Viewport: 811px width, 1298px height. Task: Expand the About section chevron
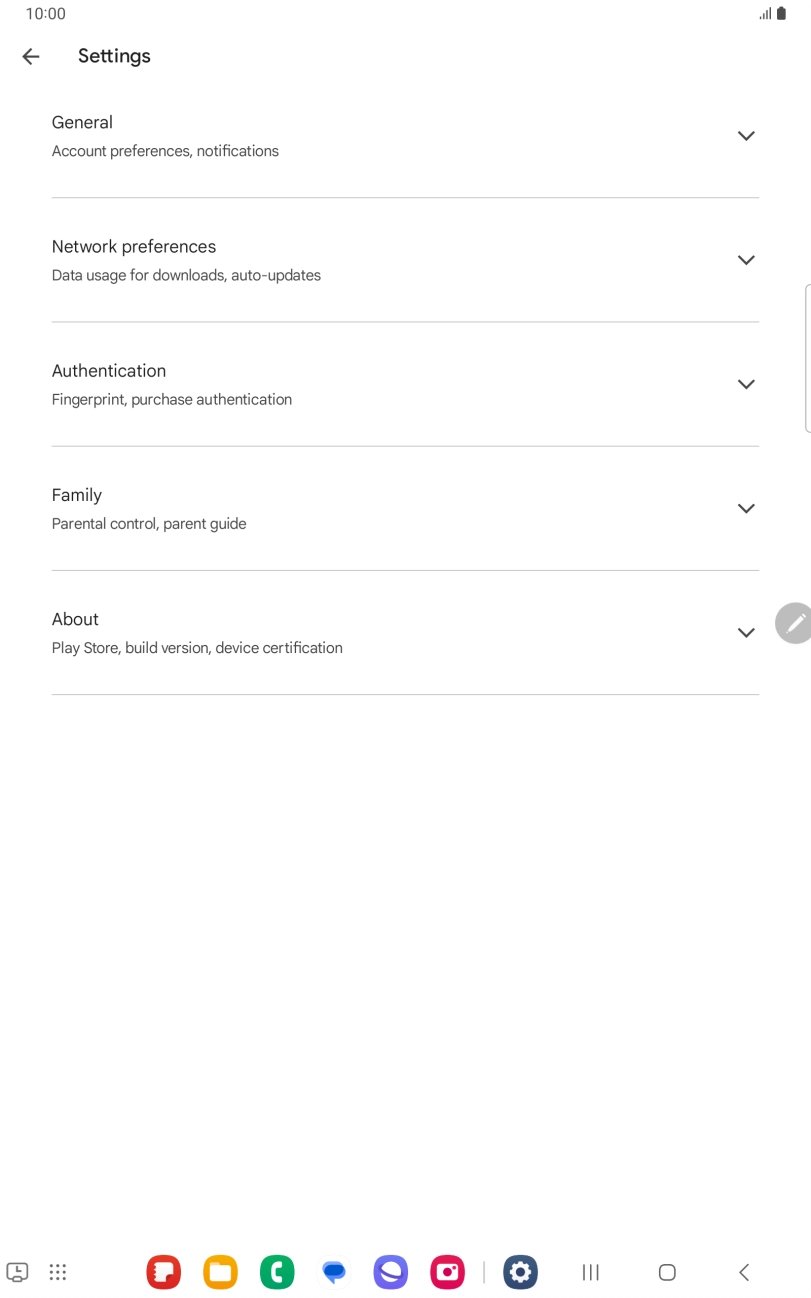coord(746,632)
